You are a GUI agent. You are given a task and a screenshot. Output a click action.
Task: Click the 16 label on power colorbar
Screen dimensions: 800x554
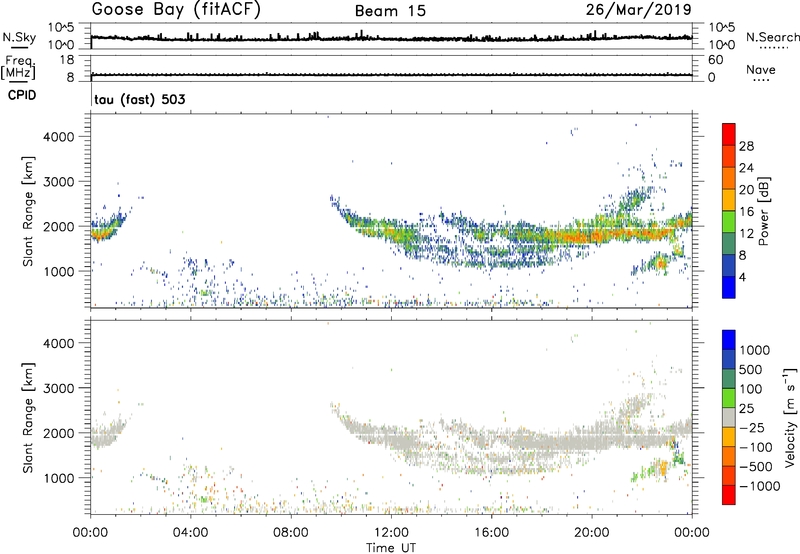coord(746,212)
